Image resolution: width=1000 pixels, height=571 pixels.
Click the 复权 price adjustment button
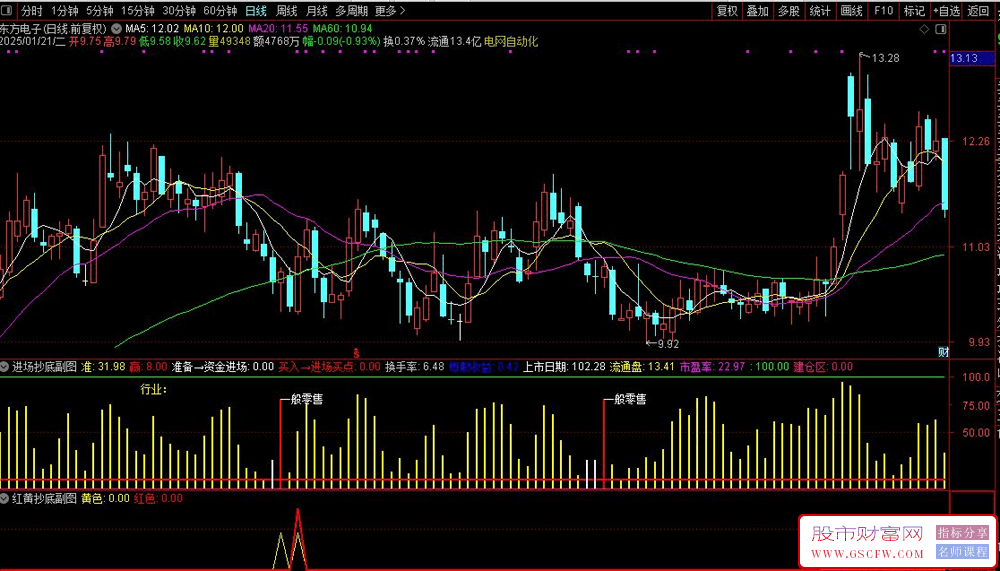click(727, 11)
